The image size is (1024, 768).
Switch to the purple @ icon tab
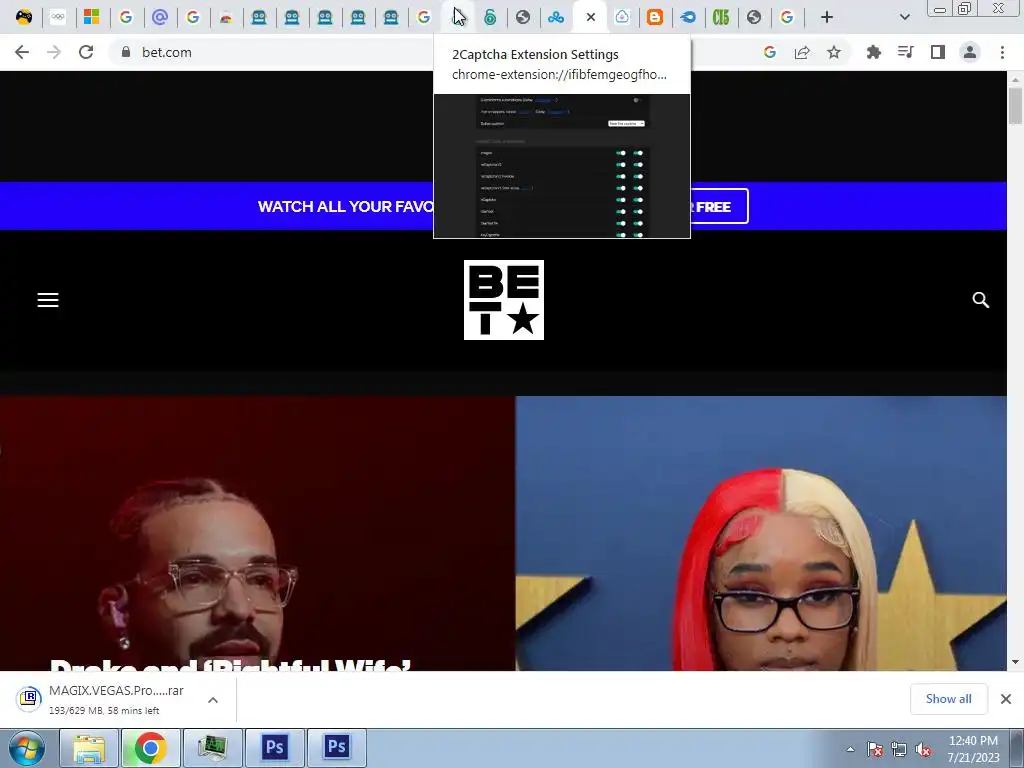click(x=159, y=17)
